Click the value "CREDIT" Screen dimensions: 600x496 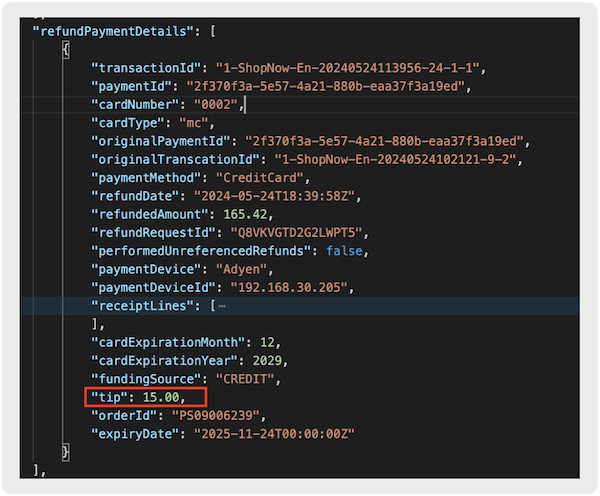pos(245,379)
